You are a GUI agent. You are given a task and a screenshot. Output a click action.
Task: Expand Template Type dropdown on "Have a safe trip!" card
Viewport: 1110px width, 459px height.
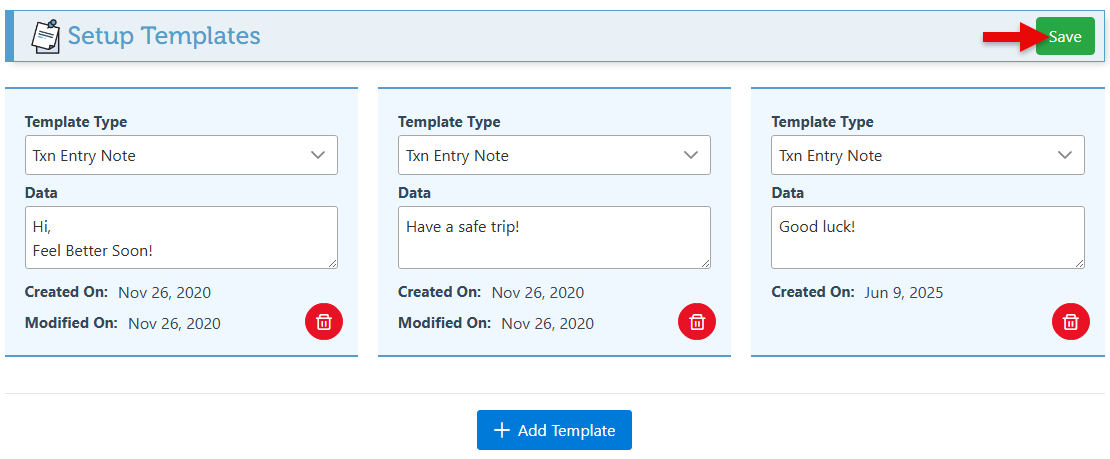point(554,155)
